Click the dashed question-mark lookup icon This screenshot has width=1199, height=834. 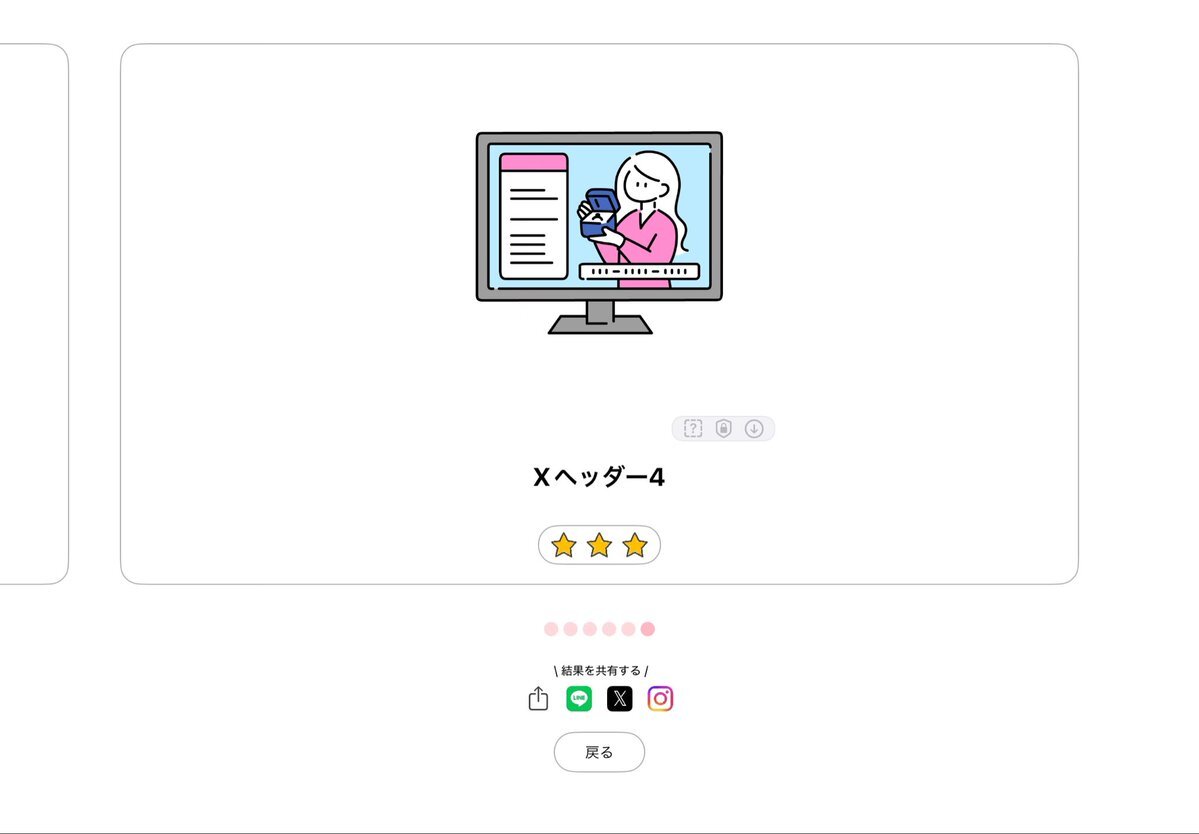(x=693, y=428)
